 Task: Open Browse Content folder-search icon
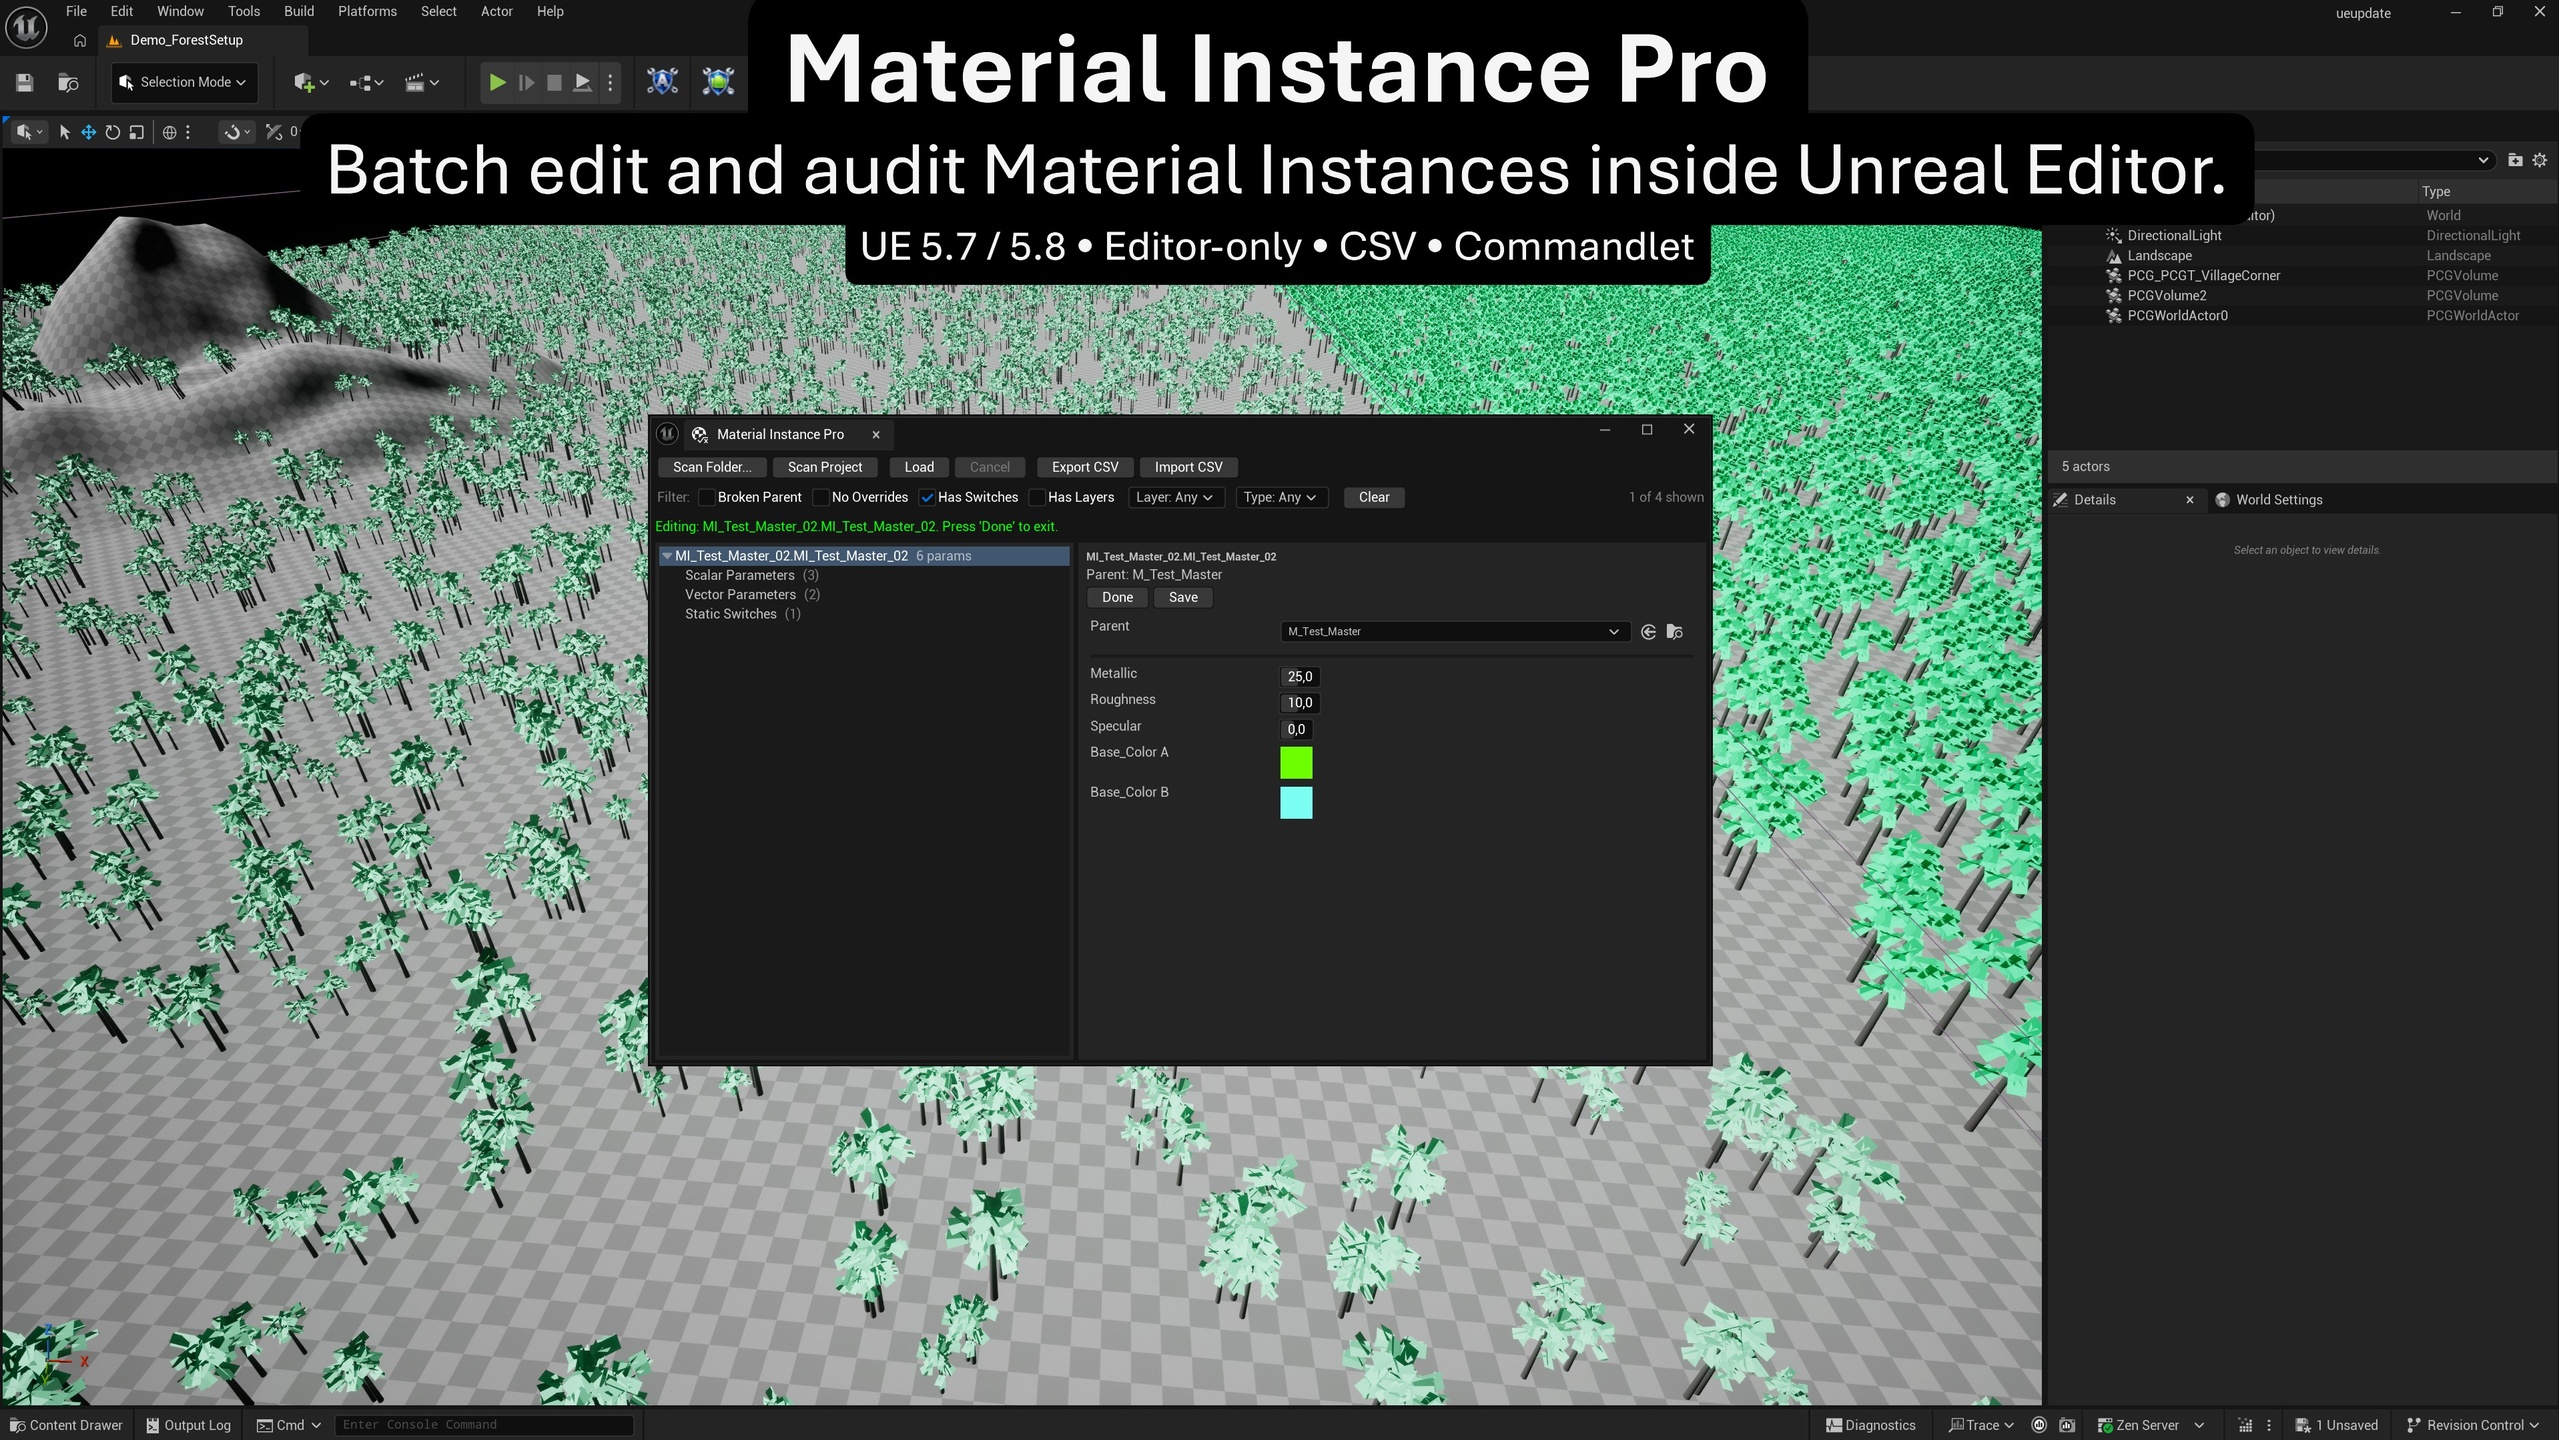pos(68,83)
